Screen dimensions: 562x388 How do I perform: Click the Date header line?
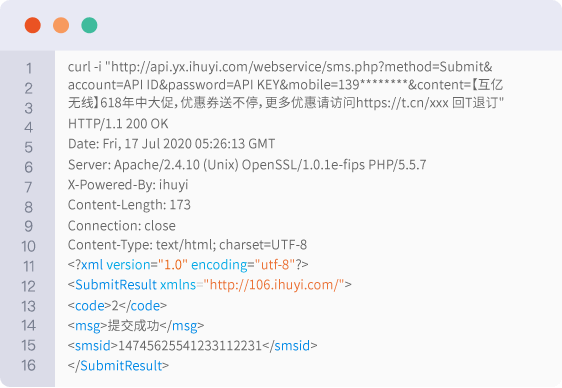pos(171,144)
